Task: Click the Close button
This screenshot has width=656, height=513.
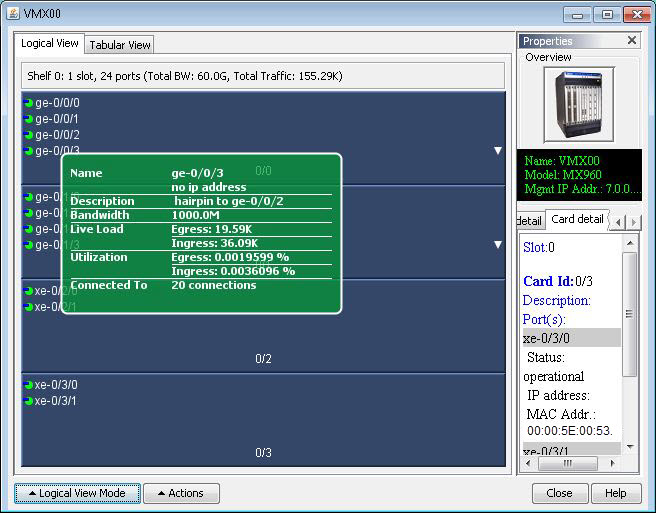Action: [x=559, y=493]
